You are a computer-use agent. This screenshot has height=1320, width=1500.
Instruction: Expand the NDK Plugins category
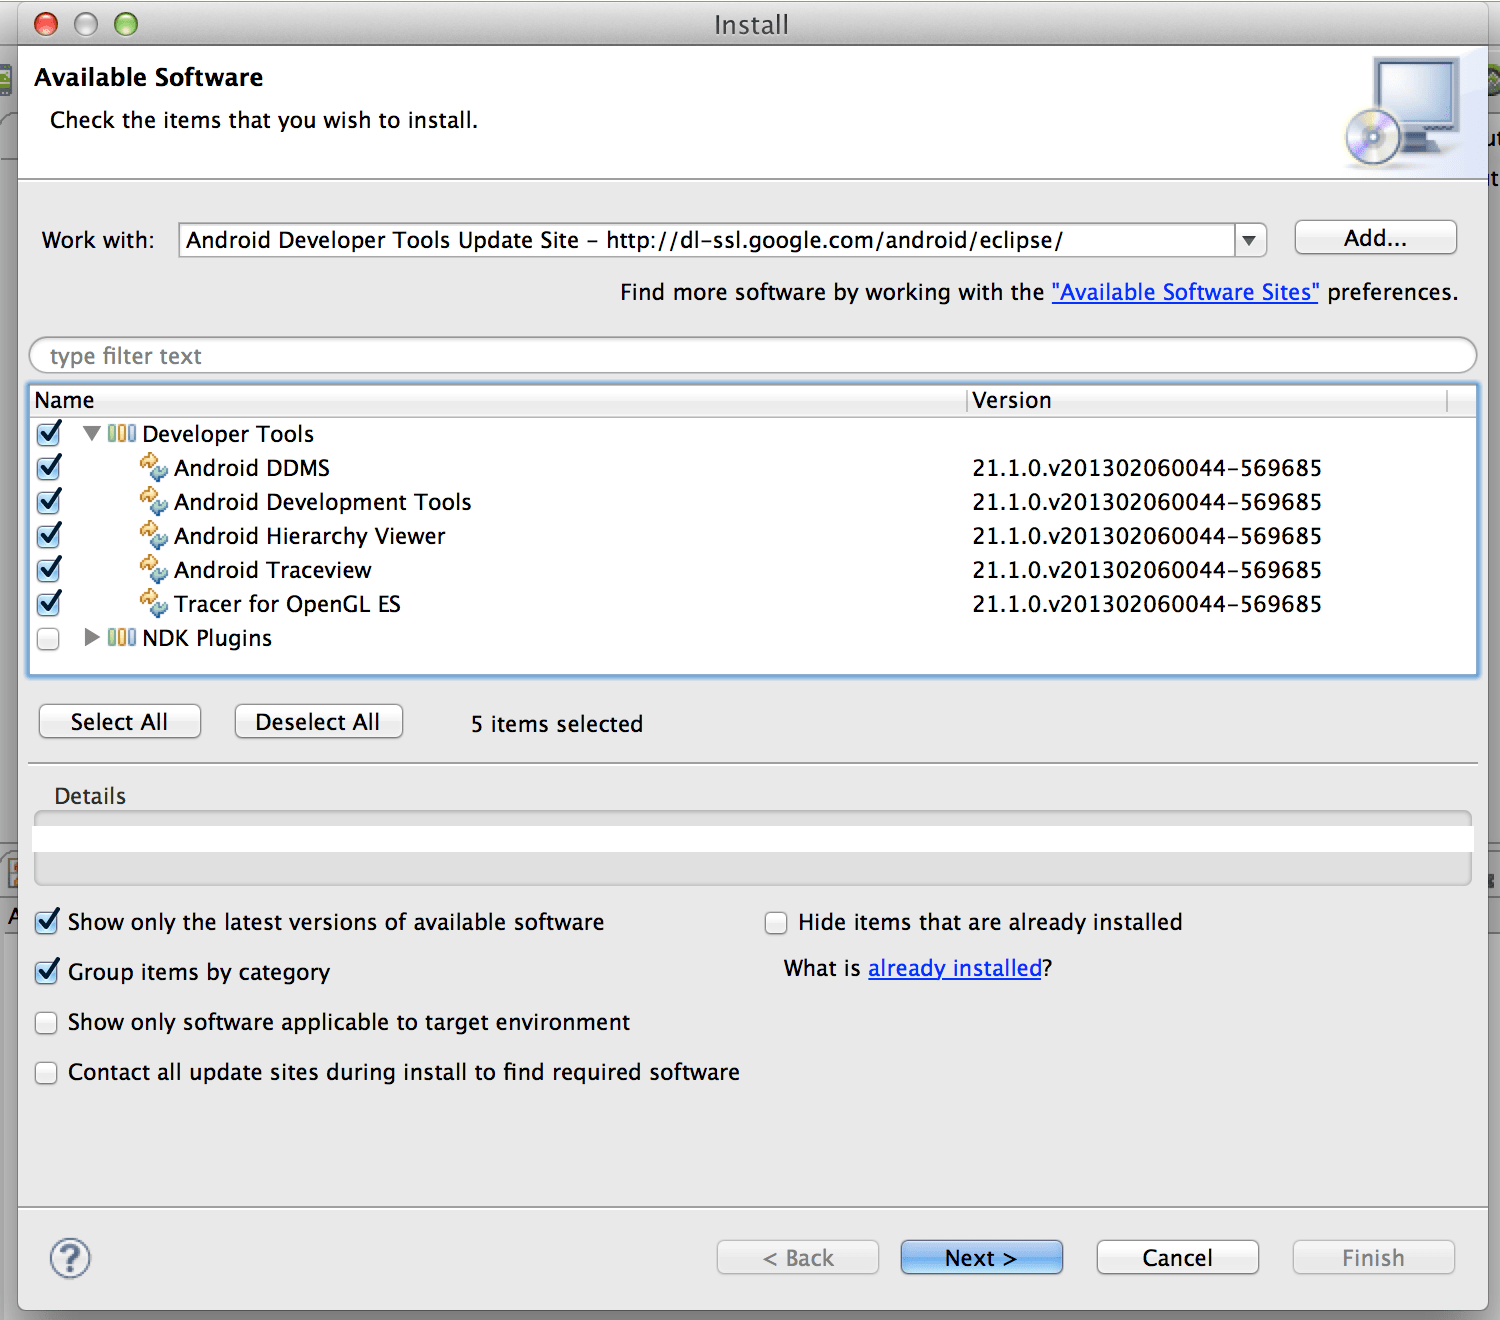[x=91, y=638]
